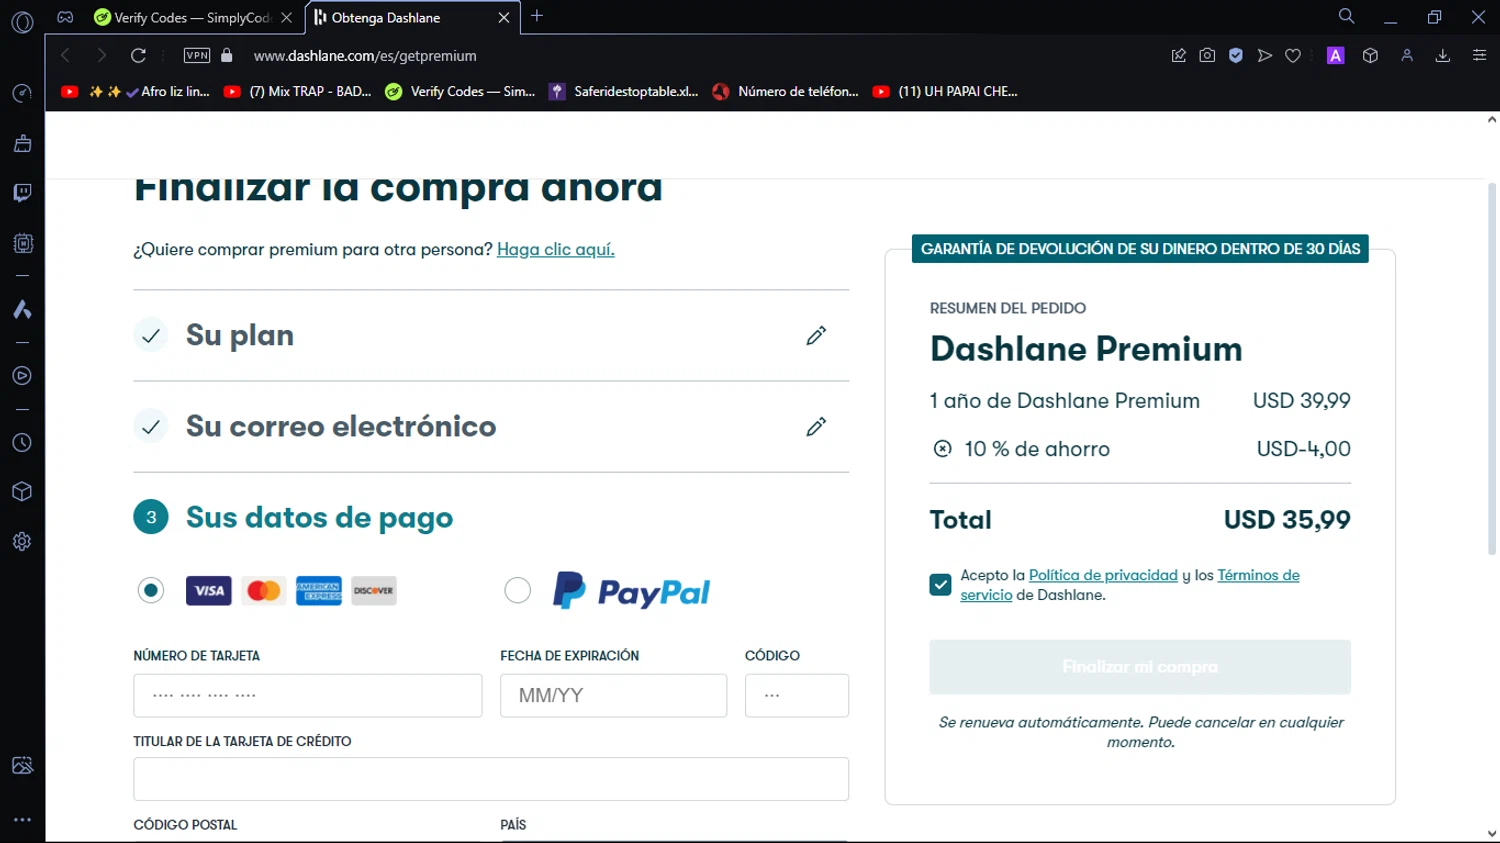Edit Su plan with pencil icon
This screenshot has height=843, width=1500.
(816, 335)
